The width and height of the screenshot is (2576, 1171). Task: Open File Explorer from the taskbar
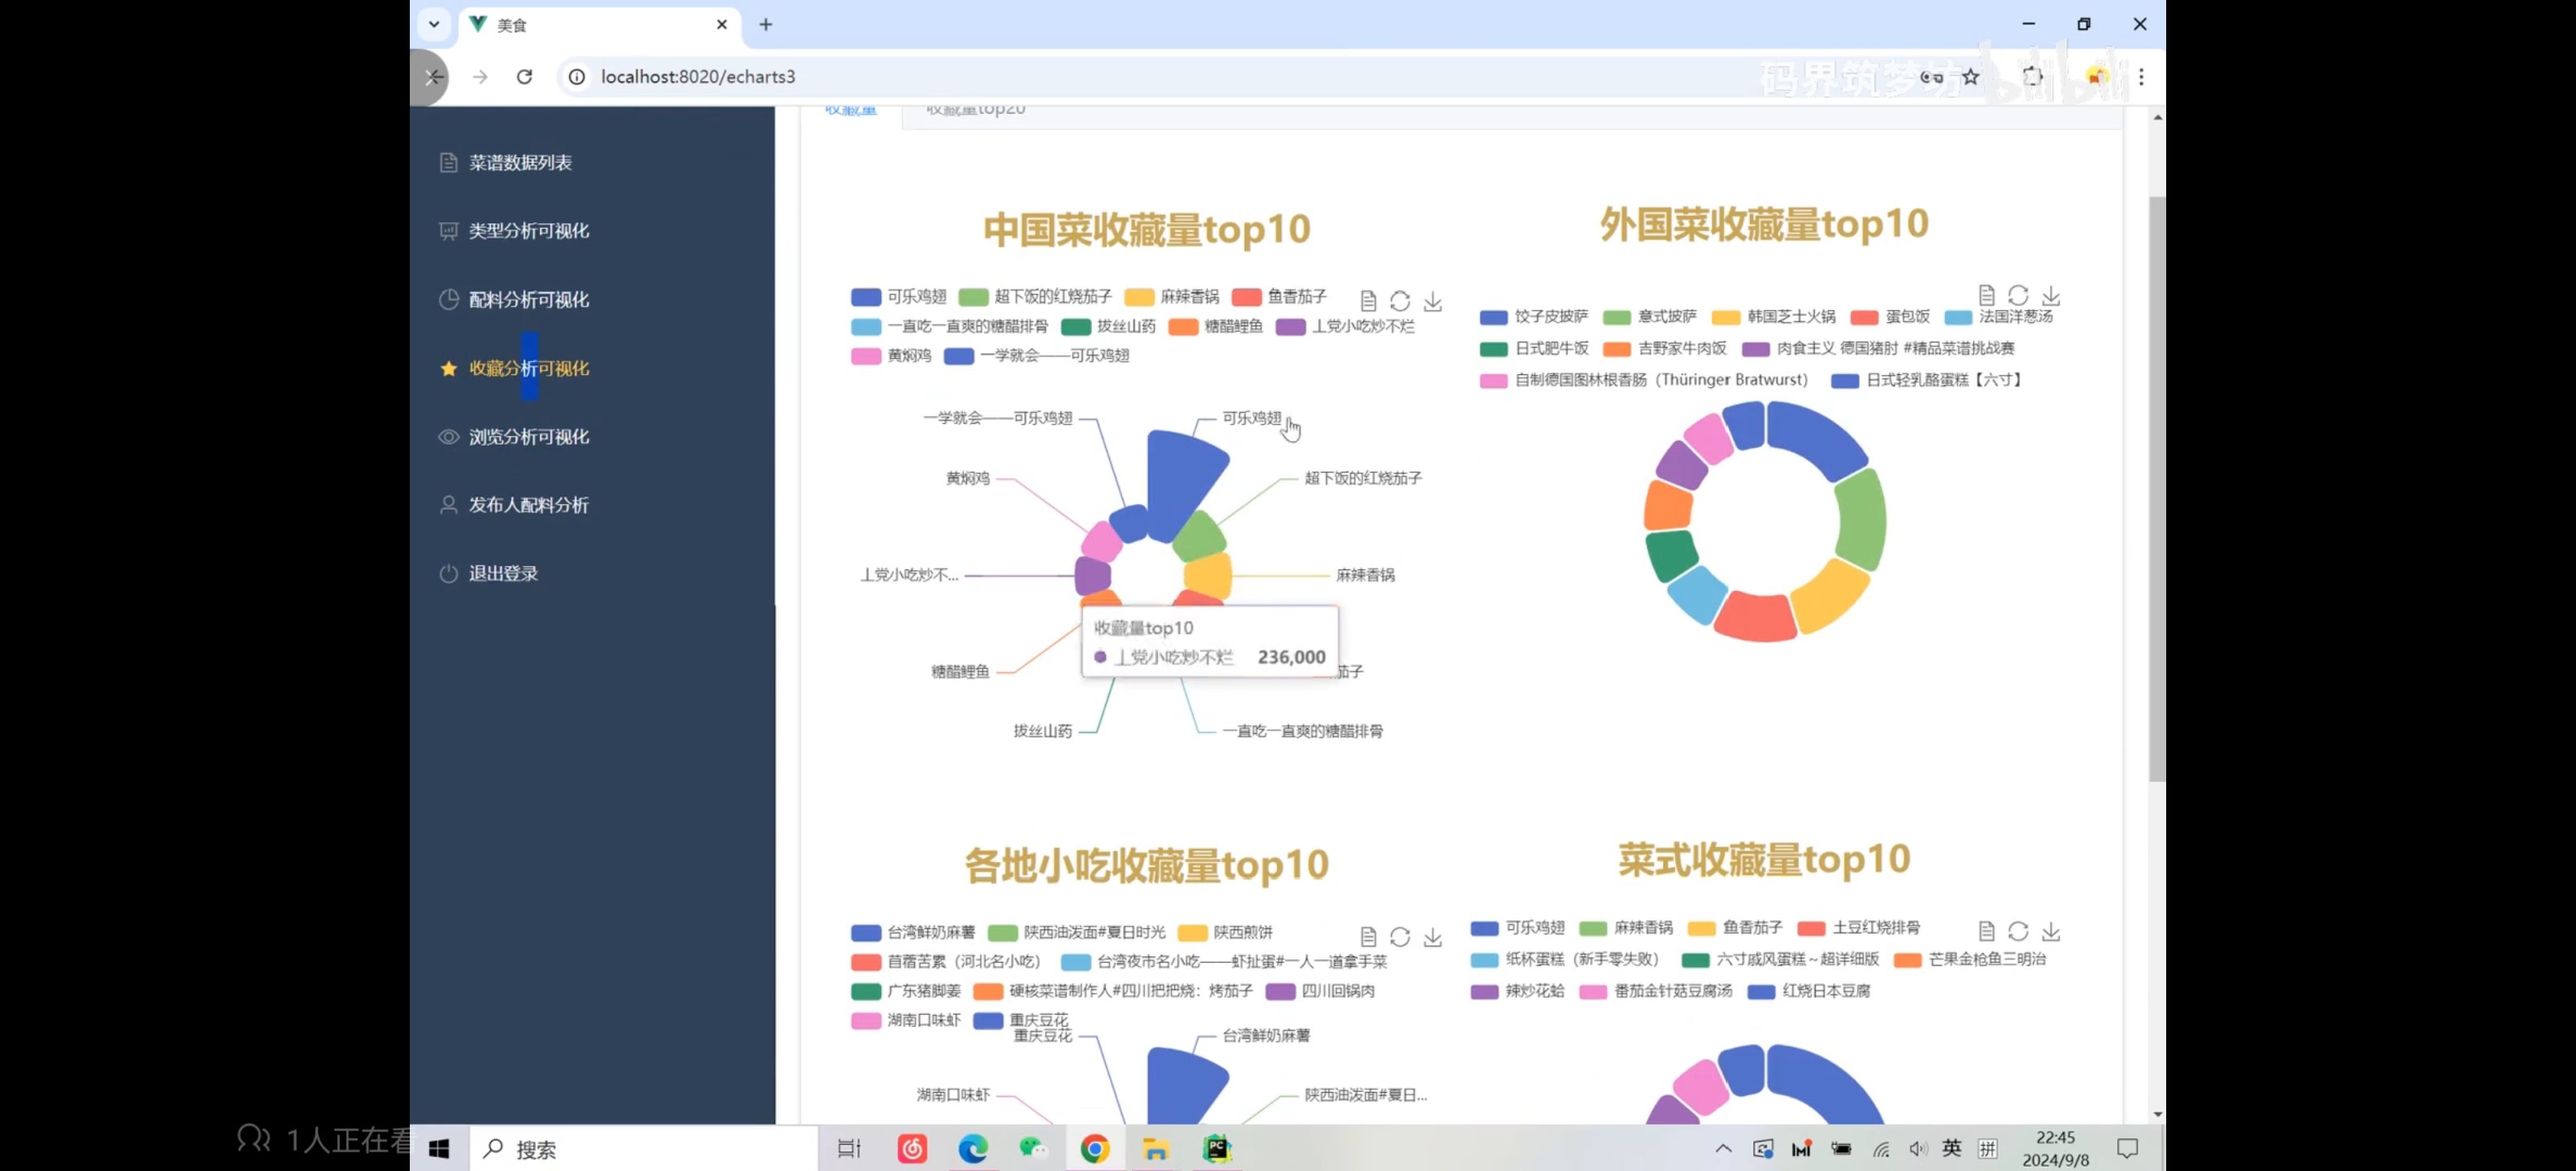pos(1156,1148)
